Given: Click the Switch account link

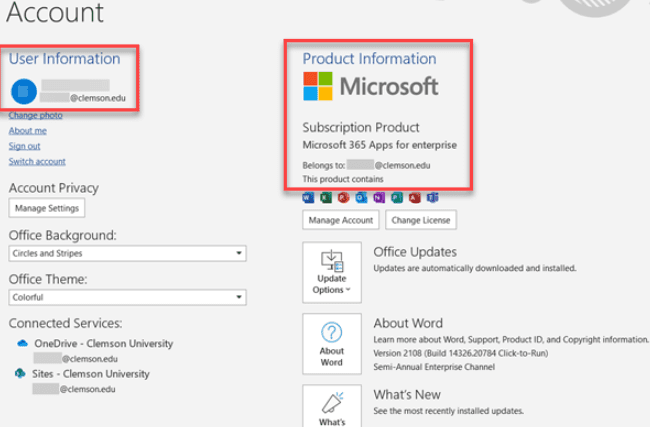Looking at the screenshot, I should point(37,161).
